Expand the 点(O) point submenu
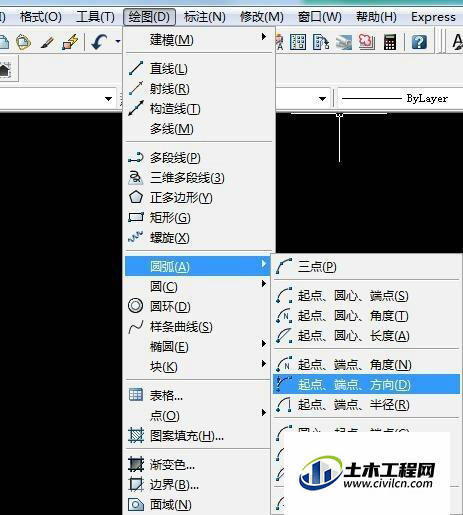The image size is (463, 515). click(198, 415)
